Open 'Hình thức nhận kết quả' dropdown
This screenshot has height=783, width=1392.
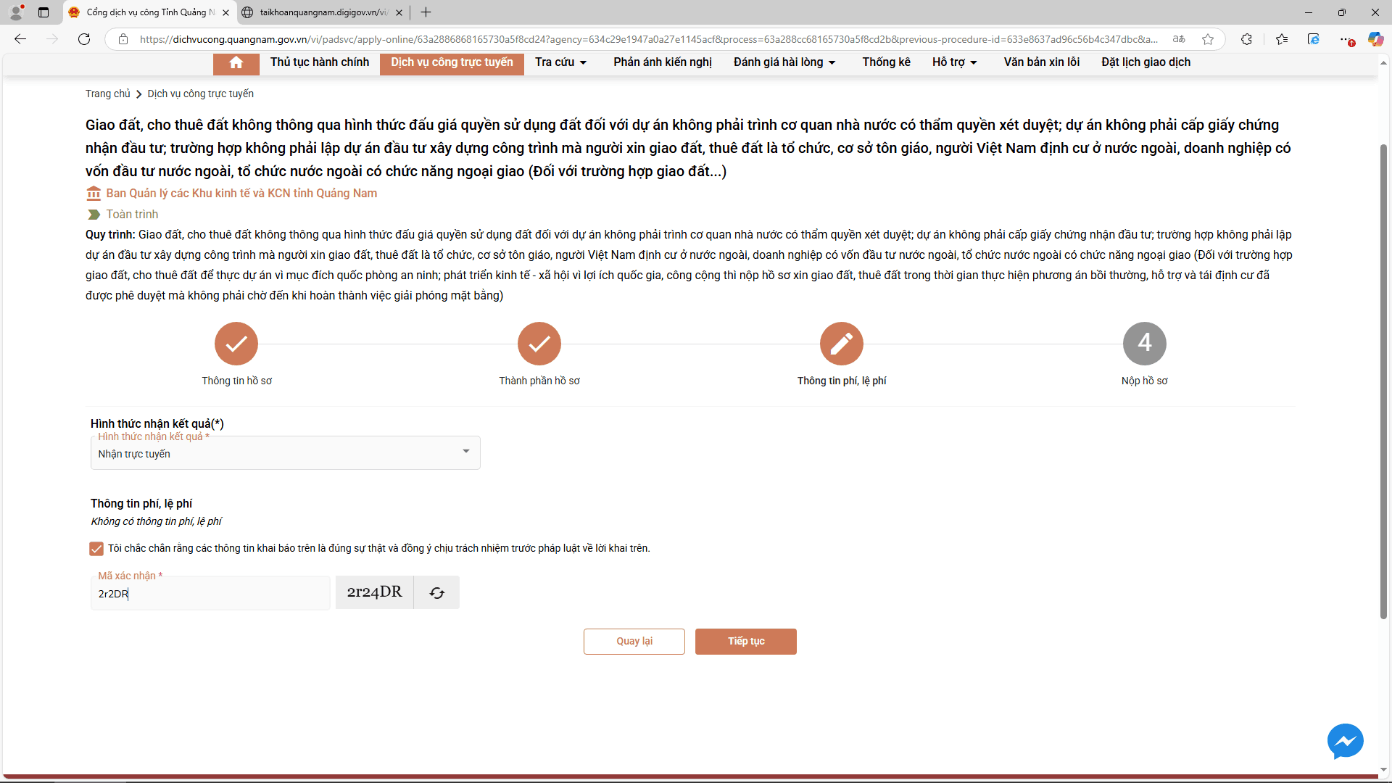[285, 453]
